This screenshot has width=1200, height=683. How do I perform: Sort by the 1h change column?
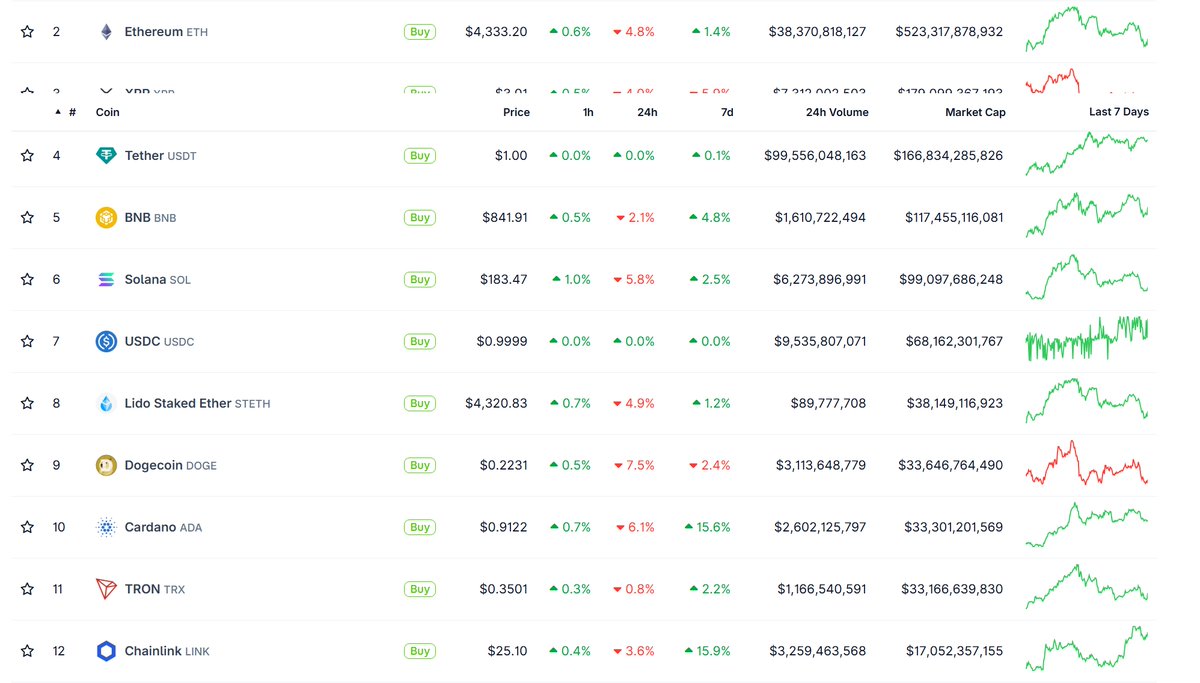click(588, 112)
